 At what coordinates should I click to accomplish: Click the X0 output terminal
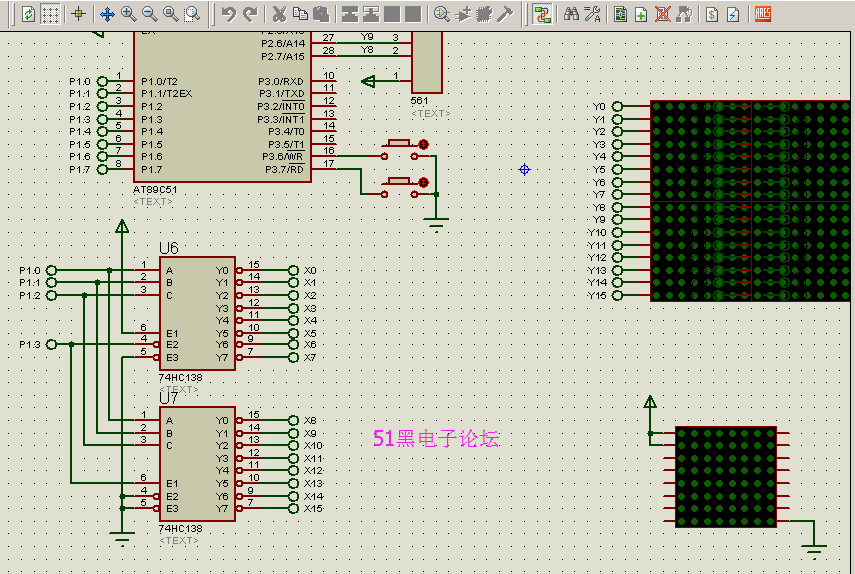[293, 270]
